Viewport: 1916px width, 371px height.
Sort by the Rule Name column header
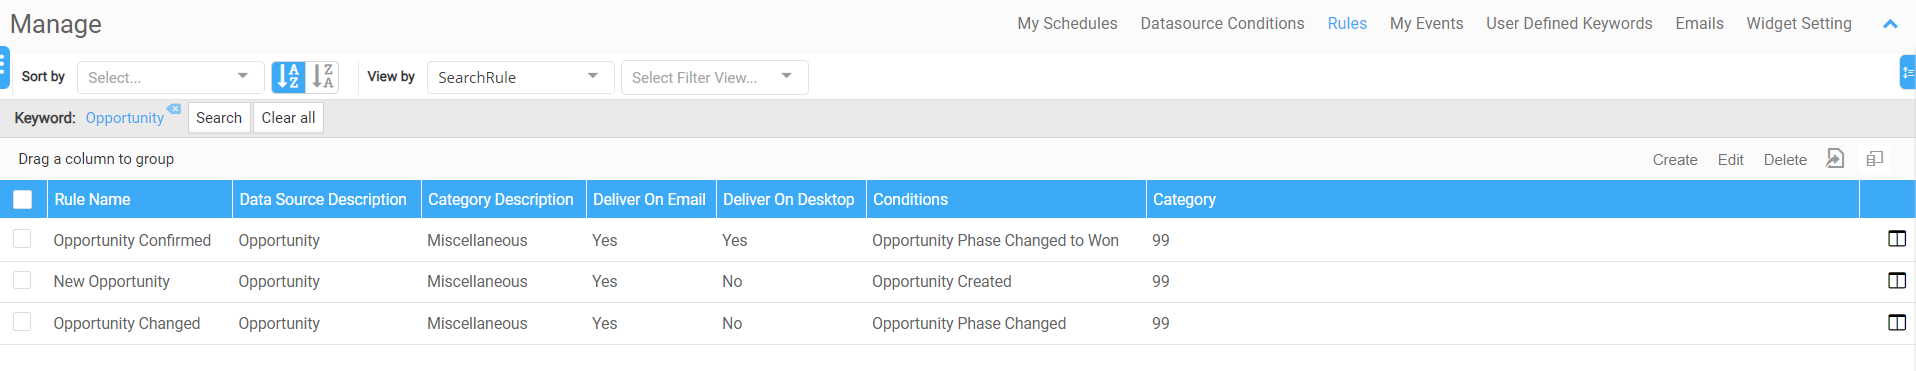point(92,199)
